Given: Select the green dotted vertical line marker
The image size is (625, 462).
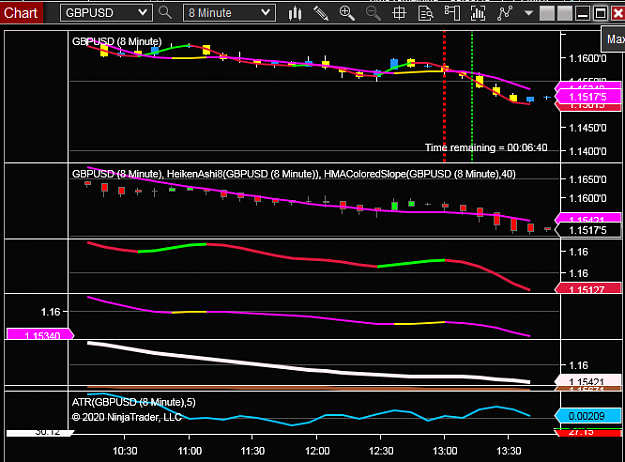Looking at the screenshot, I should [472, 97].
